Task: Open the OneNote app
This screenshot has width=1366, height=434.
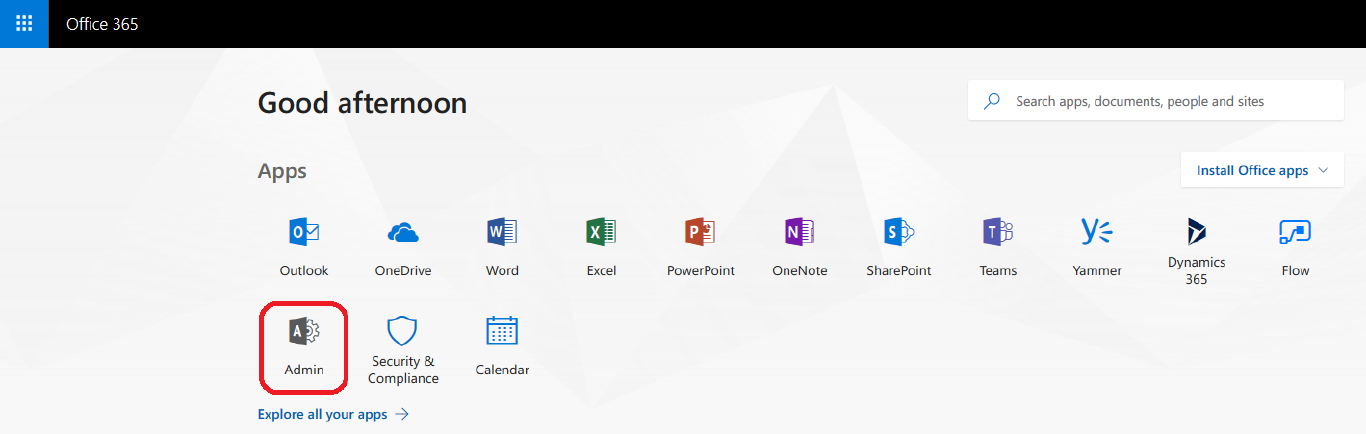Action: pos(799,245)
